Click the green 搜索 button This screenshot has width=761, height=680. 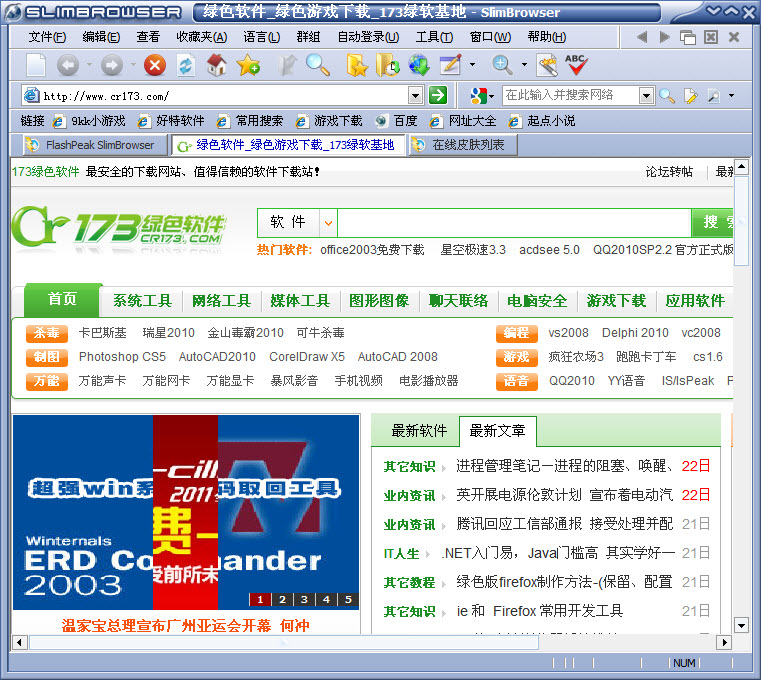(712, 222)
